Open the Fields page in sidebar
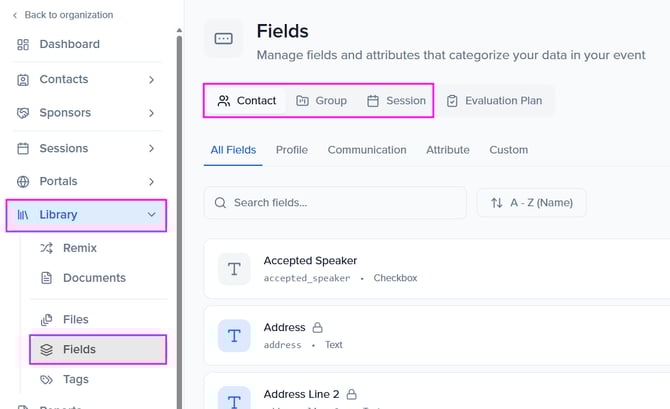 (79, 350)
